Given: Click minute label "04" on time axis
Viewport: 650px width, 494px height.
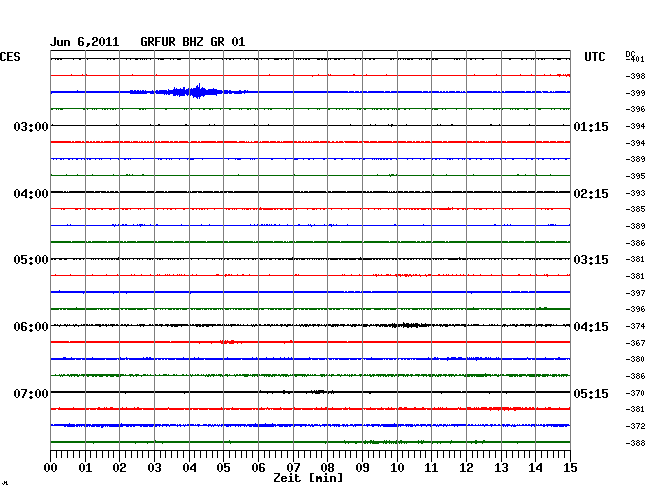Looking at the screenshot, I should pyautogui.click(x=189, y=468).
